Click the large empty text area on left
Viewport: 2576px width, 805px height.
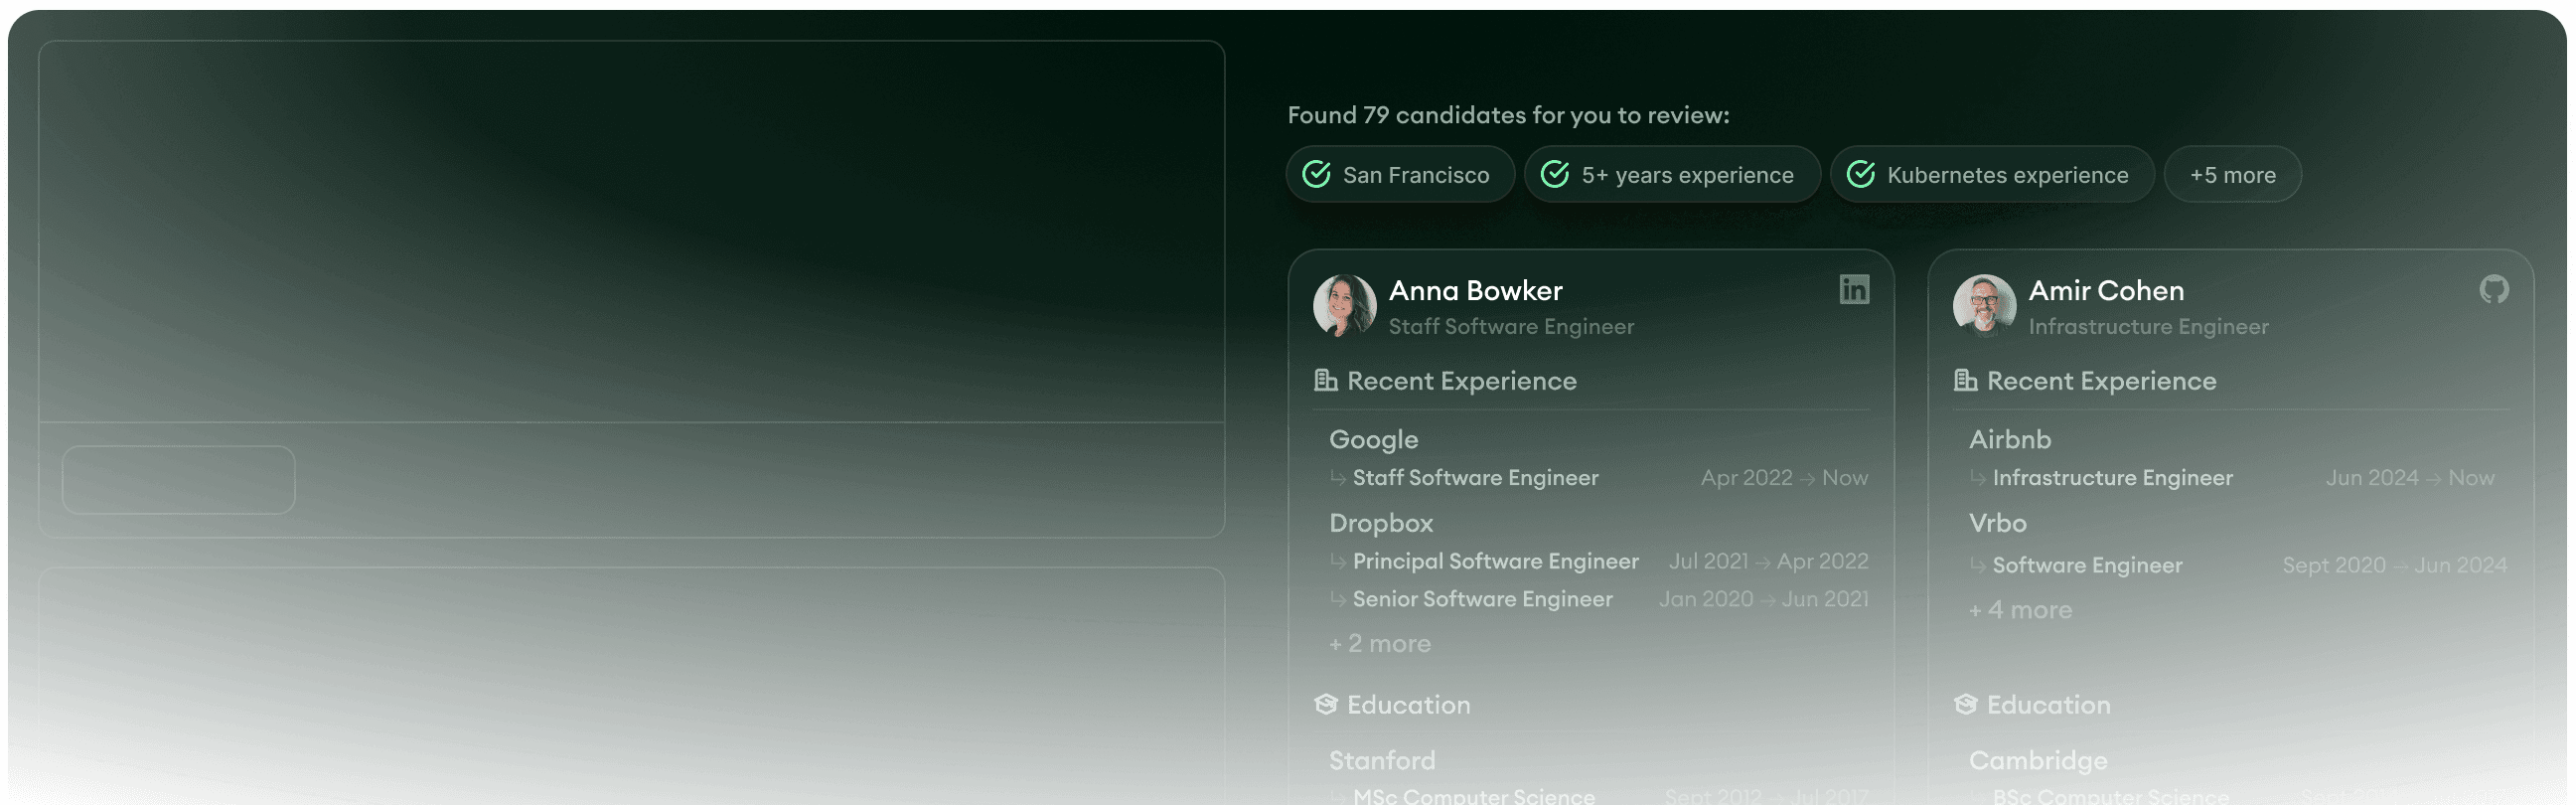pyautogui.click(x=631, y=232)
